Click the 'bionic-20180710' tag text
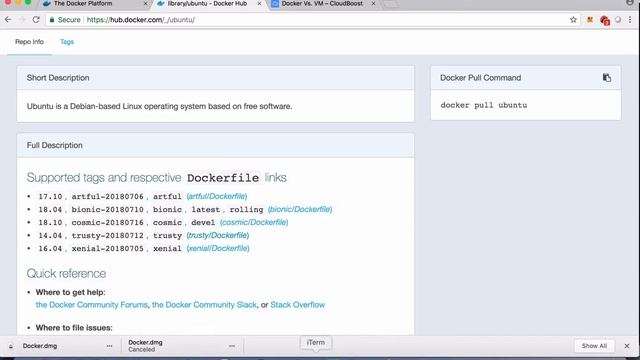 coord(108,209)
